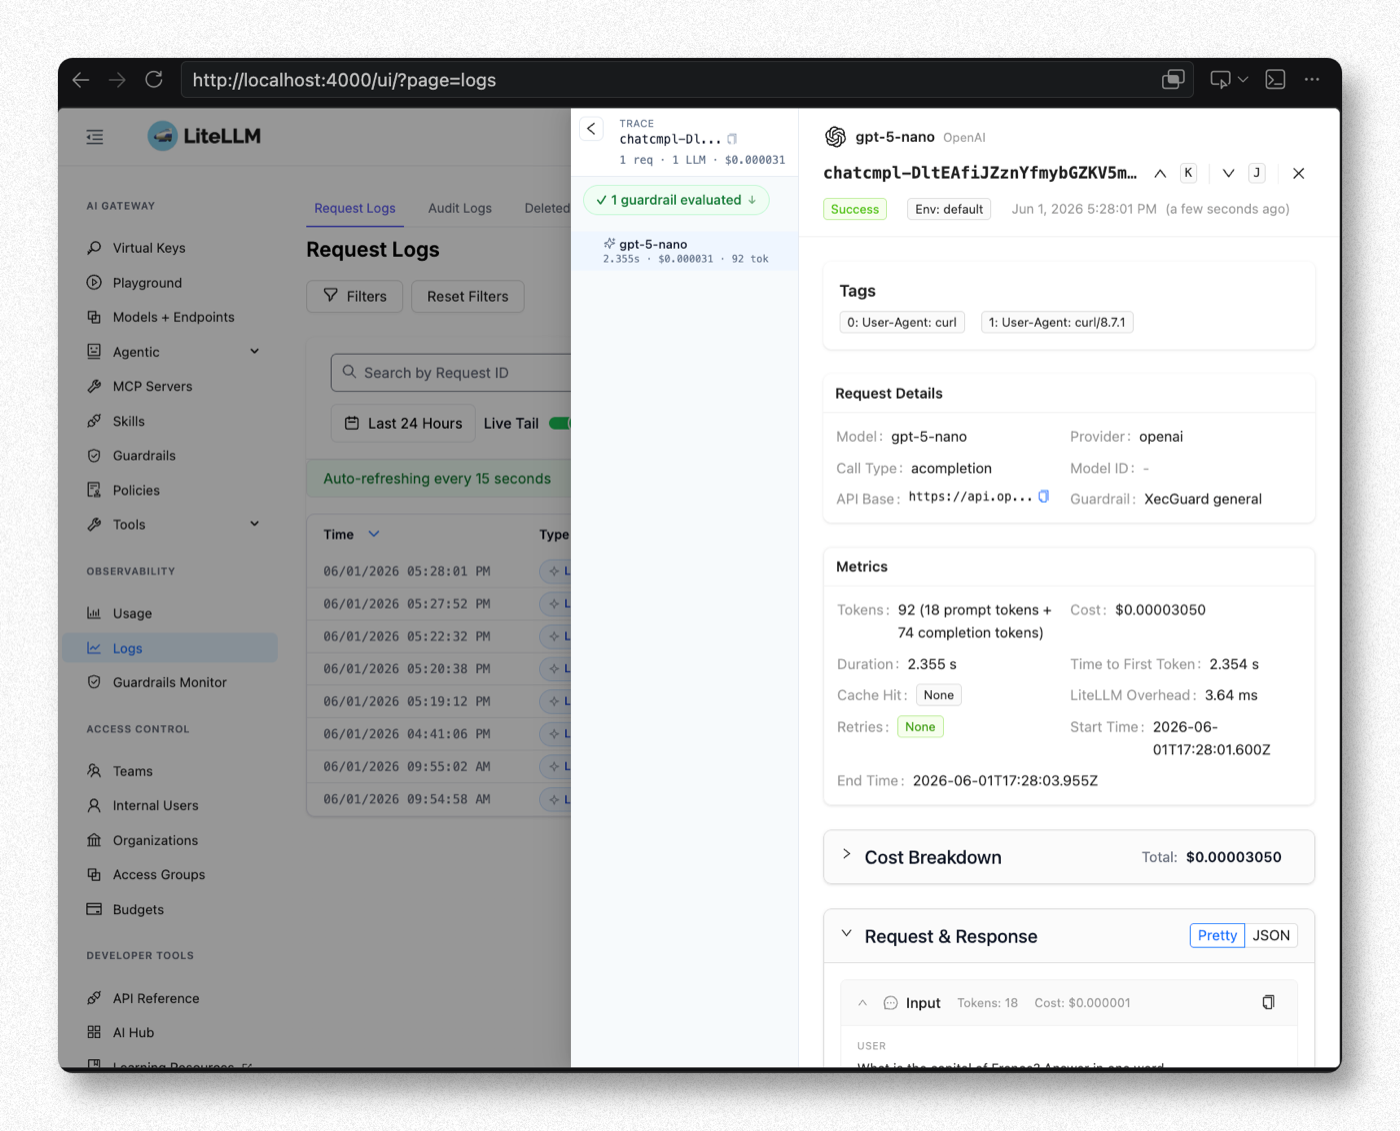Image resolution: width=1400 pixels, height=1131 pixels.
Task: Collapse the sidebar with the hamburger icon
Action: pyautogui.click(x=95, y=137)
